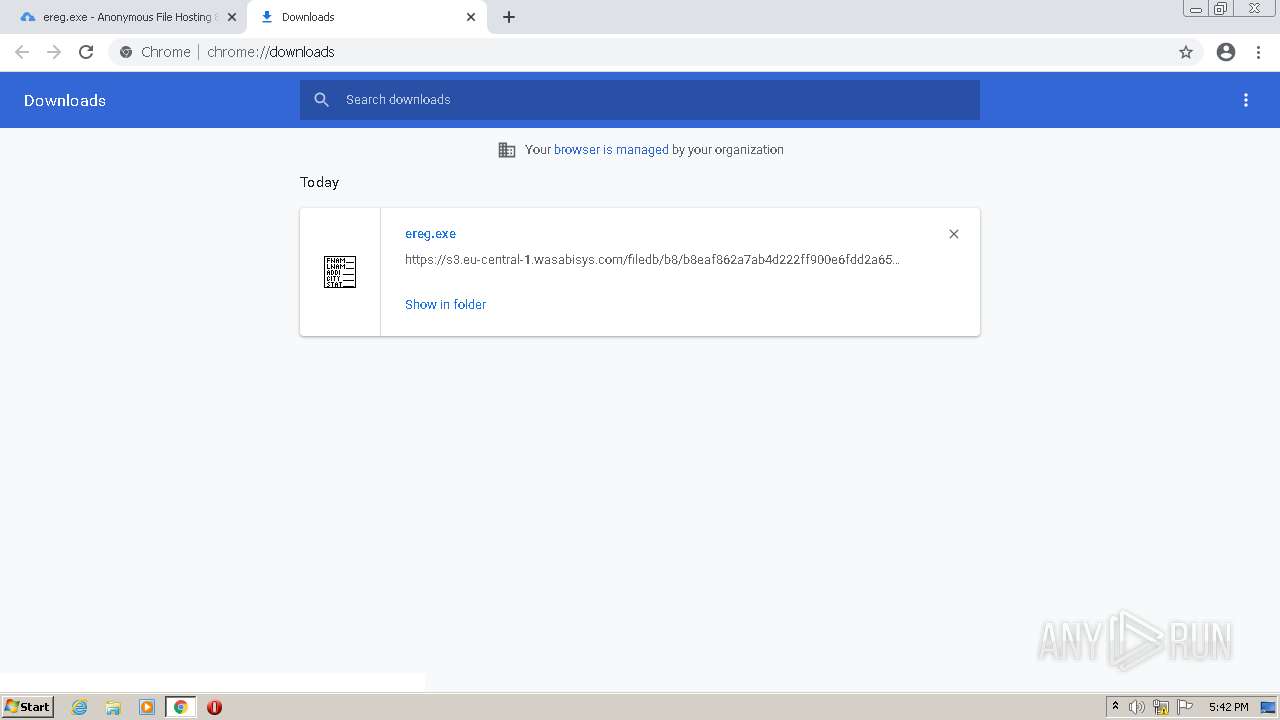
Task: Click the wasabisys download source URL
Action: coord(652,259)
